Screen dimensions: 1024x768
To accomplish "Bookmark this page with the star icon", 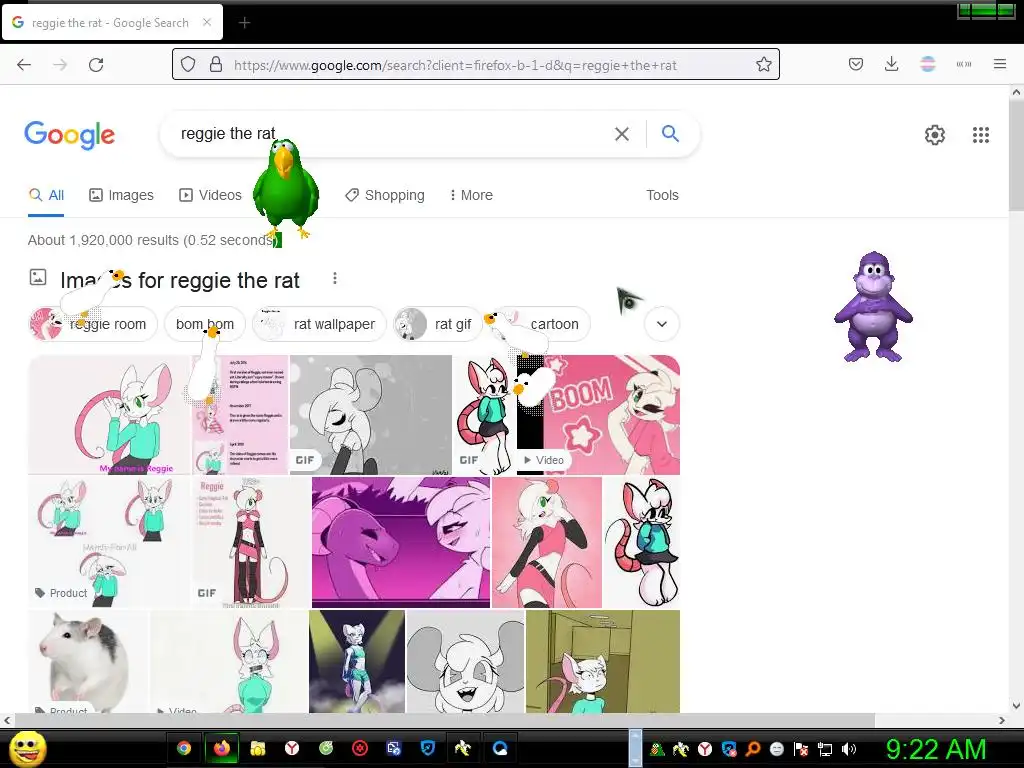I will [763, 65].
